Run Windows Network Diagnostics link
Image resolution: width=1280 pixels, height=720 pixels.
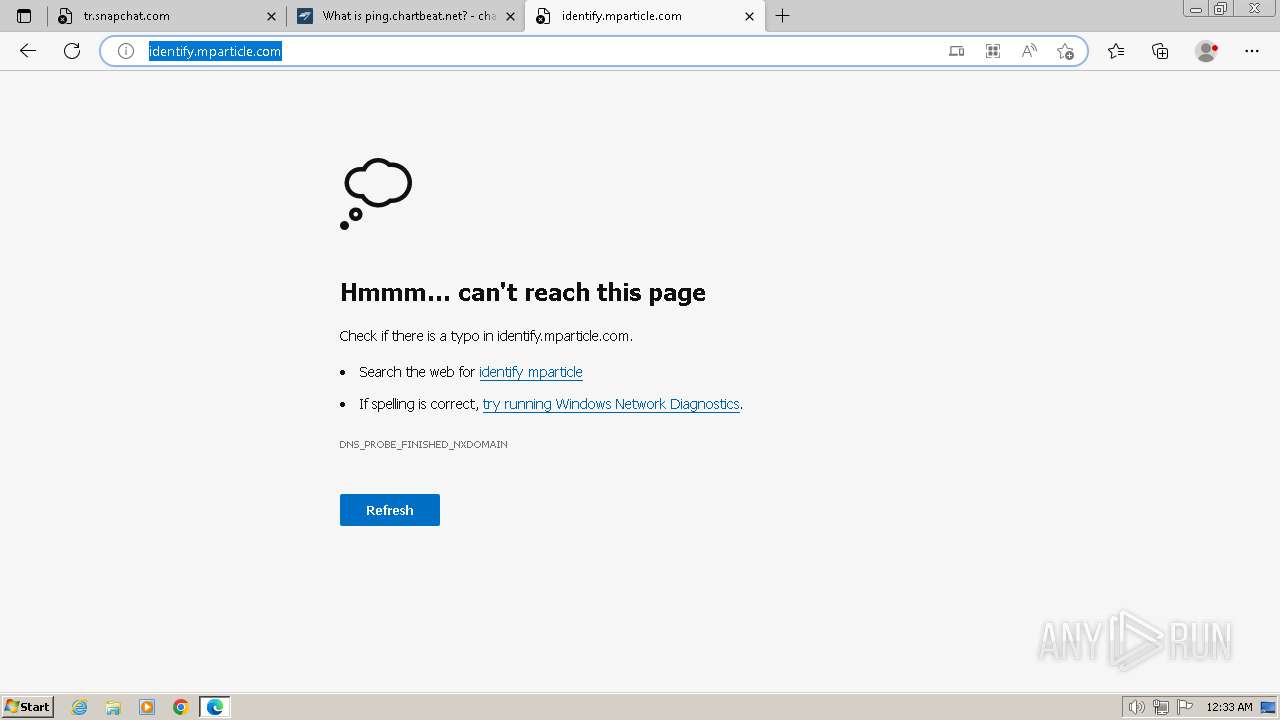(611, 404)
